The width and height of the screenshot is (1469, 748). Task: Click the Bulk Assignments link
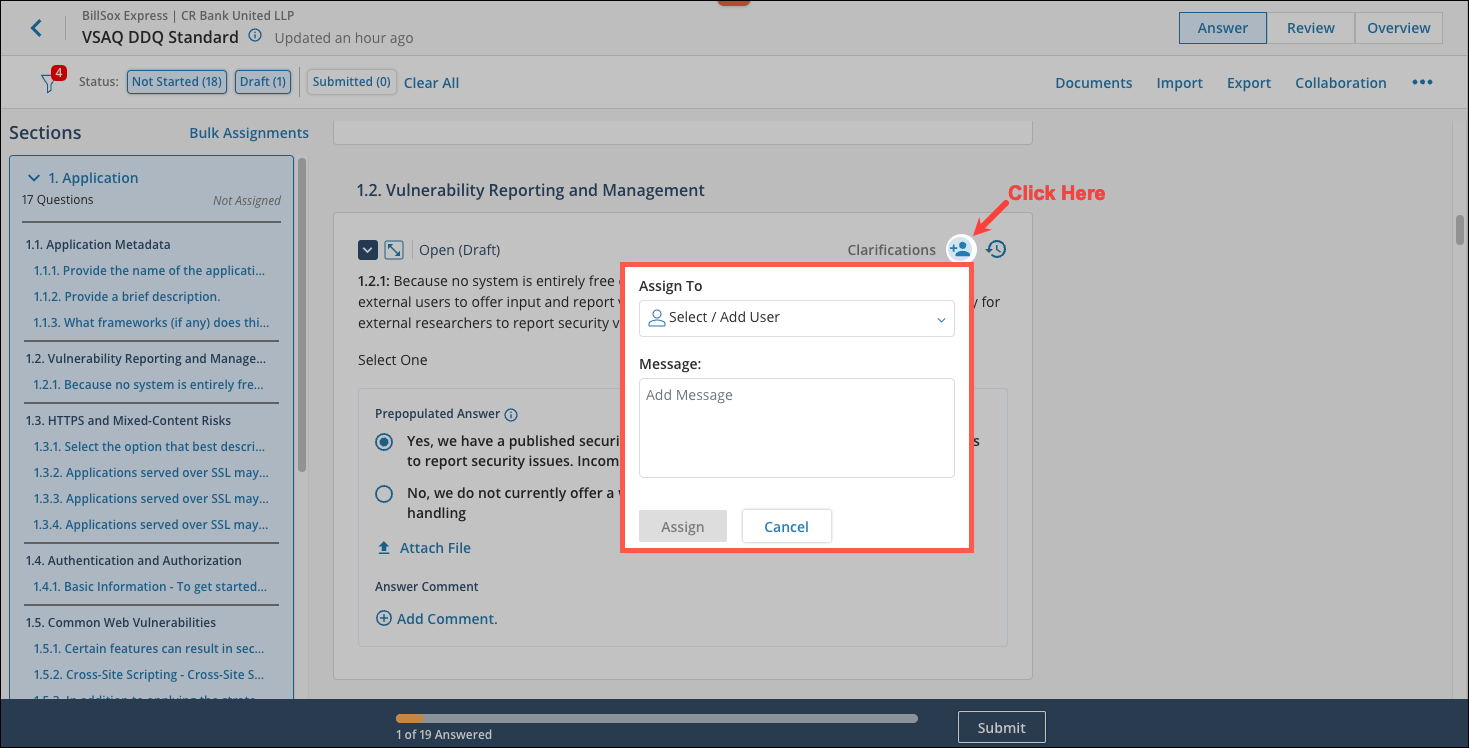(x=249, y=133)
